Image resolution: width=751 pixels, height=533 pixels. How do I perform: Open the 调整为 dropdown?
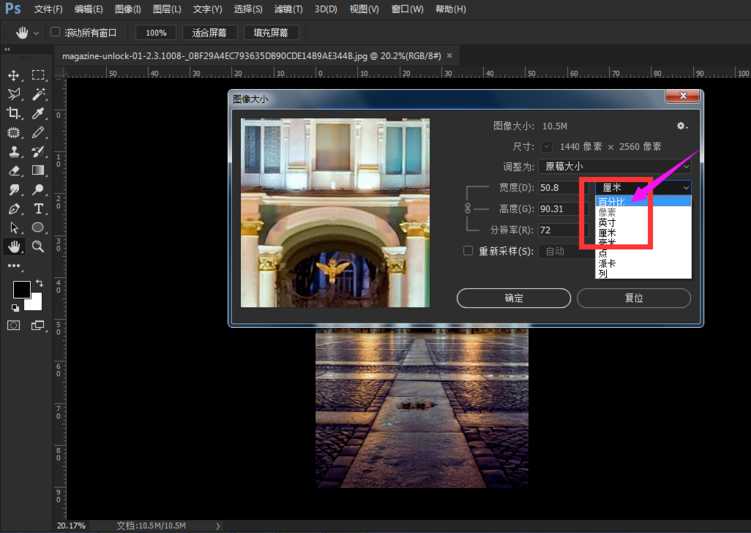(x=616, y=166)
